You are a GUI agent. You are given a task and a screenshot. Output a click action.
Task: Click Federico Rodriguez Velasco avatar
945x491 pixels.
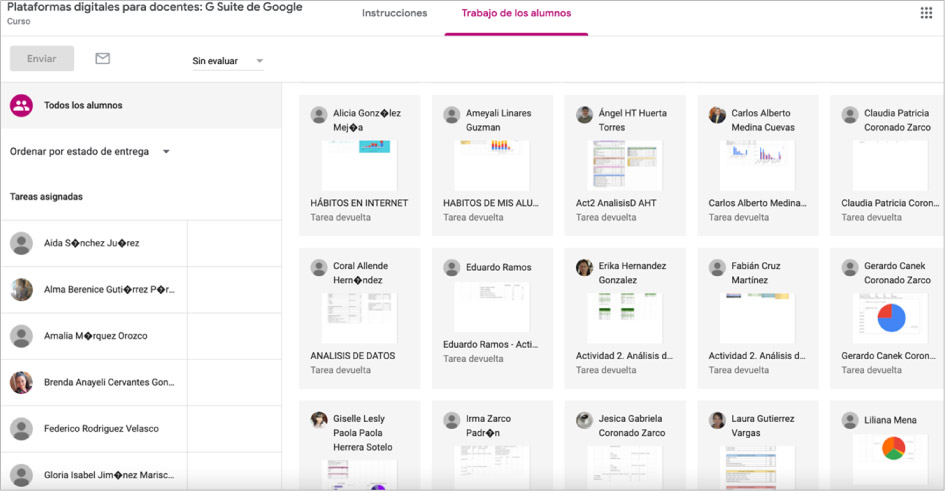coord(21,429)
